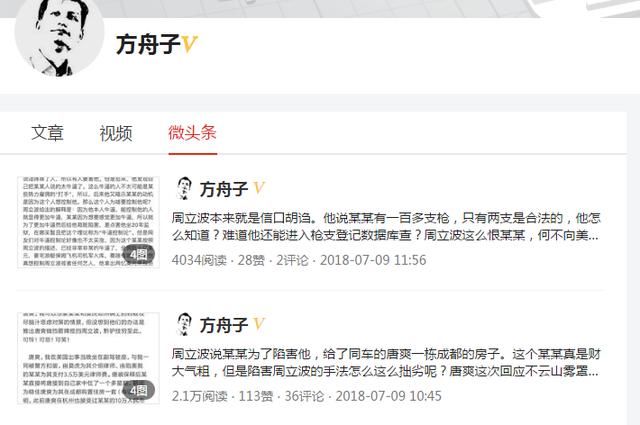This screenshot has width=640, height=425.
Task: Click the small avatar in the 11:56 post
Action: pyautogui.click(x=184, y=188)
